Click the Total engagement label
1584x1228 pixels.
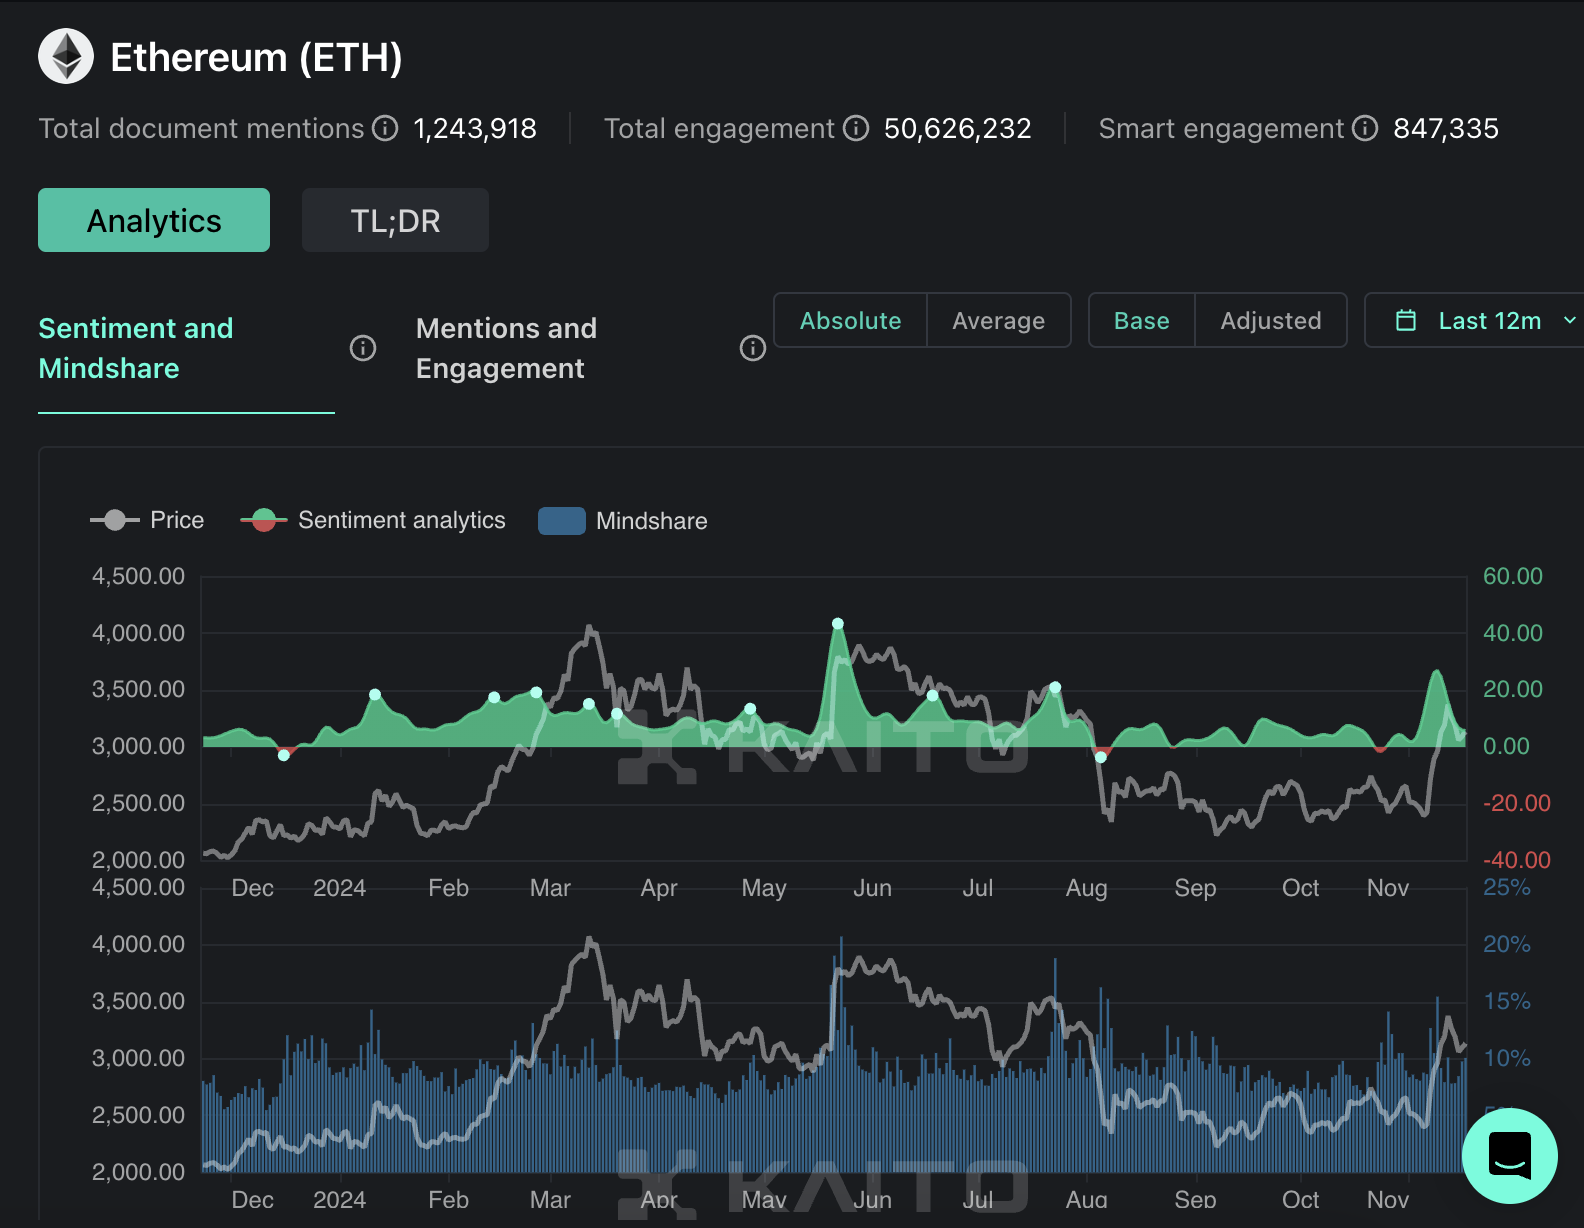pyautogui.click(x=719, y=128)
